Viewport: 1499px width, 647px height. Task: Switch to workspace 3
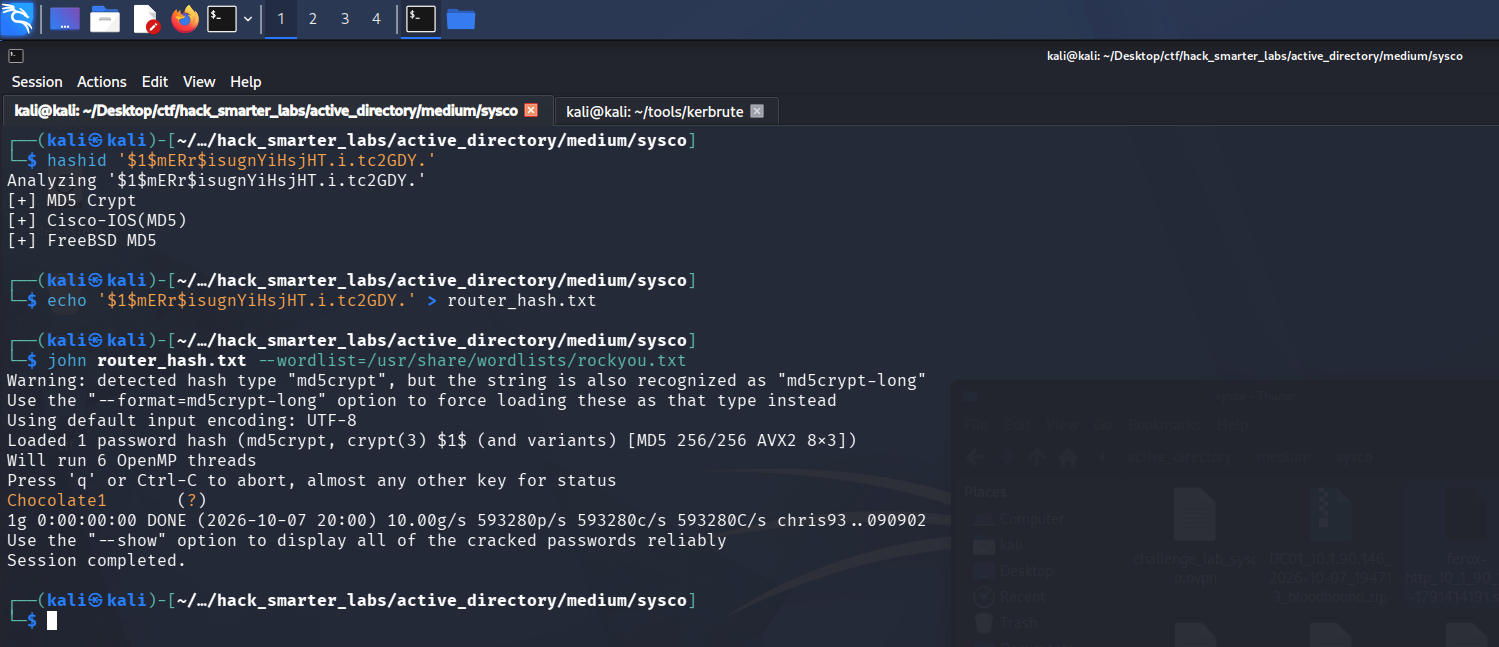pyautogui.click(x=345, y=19)
